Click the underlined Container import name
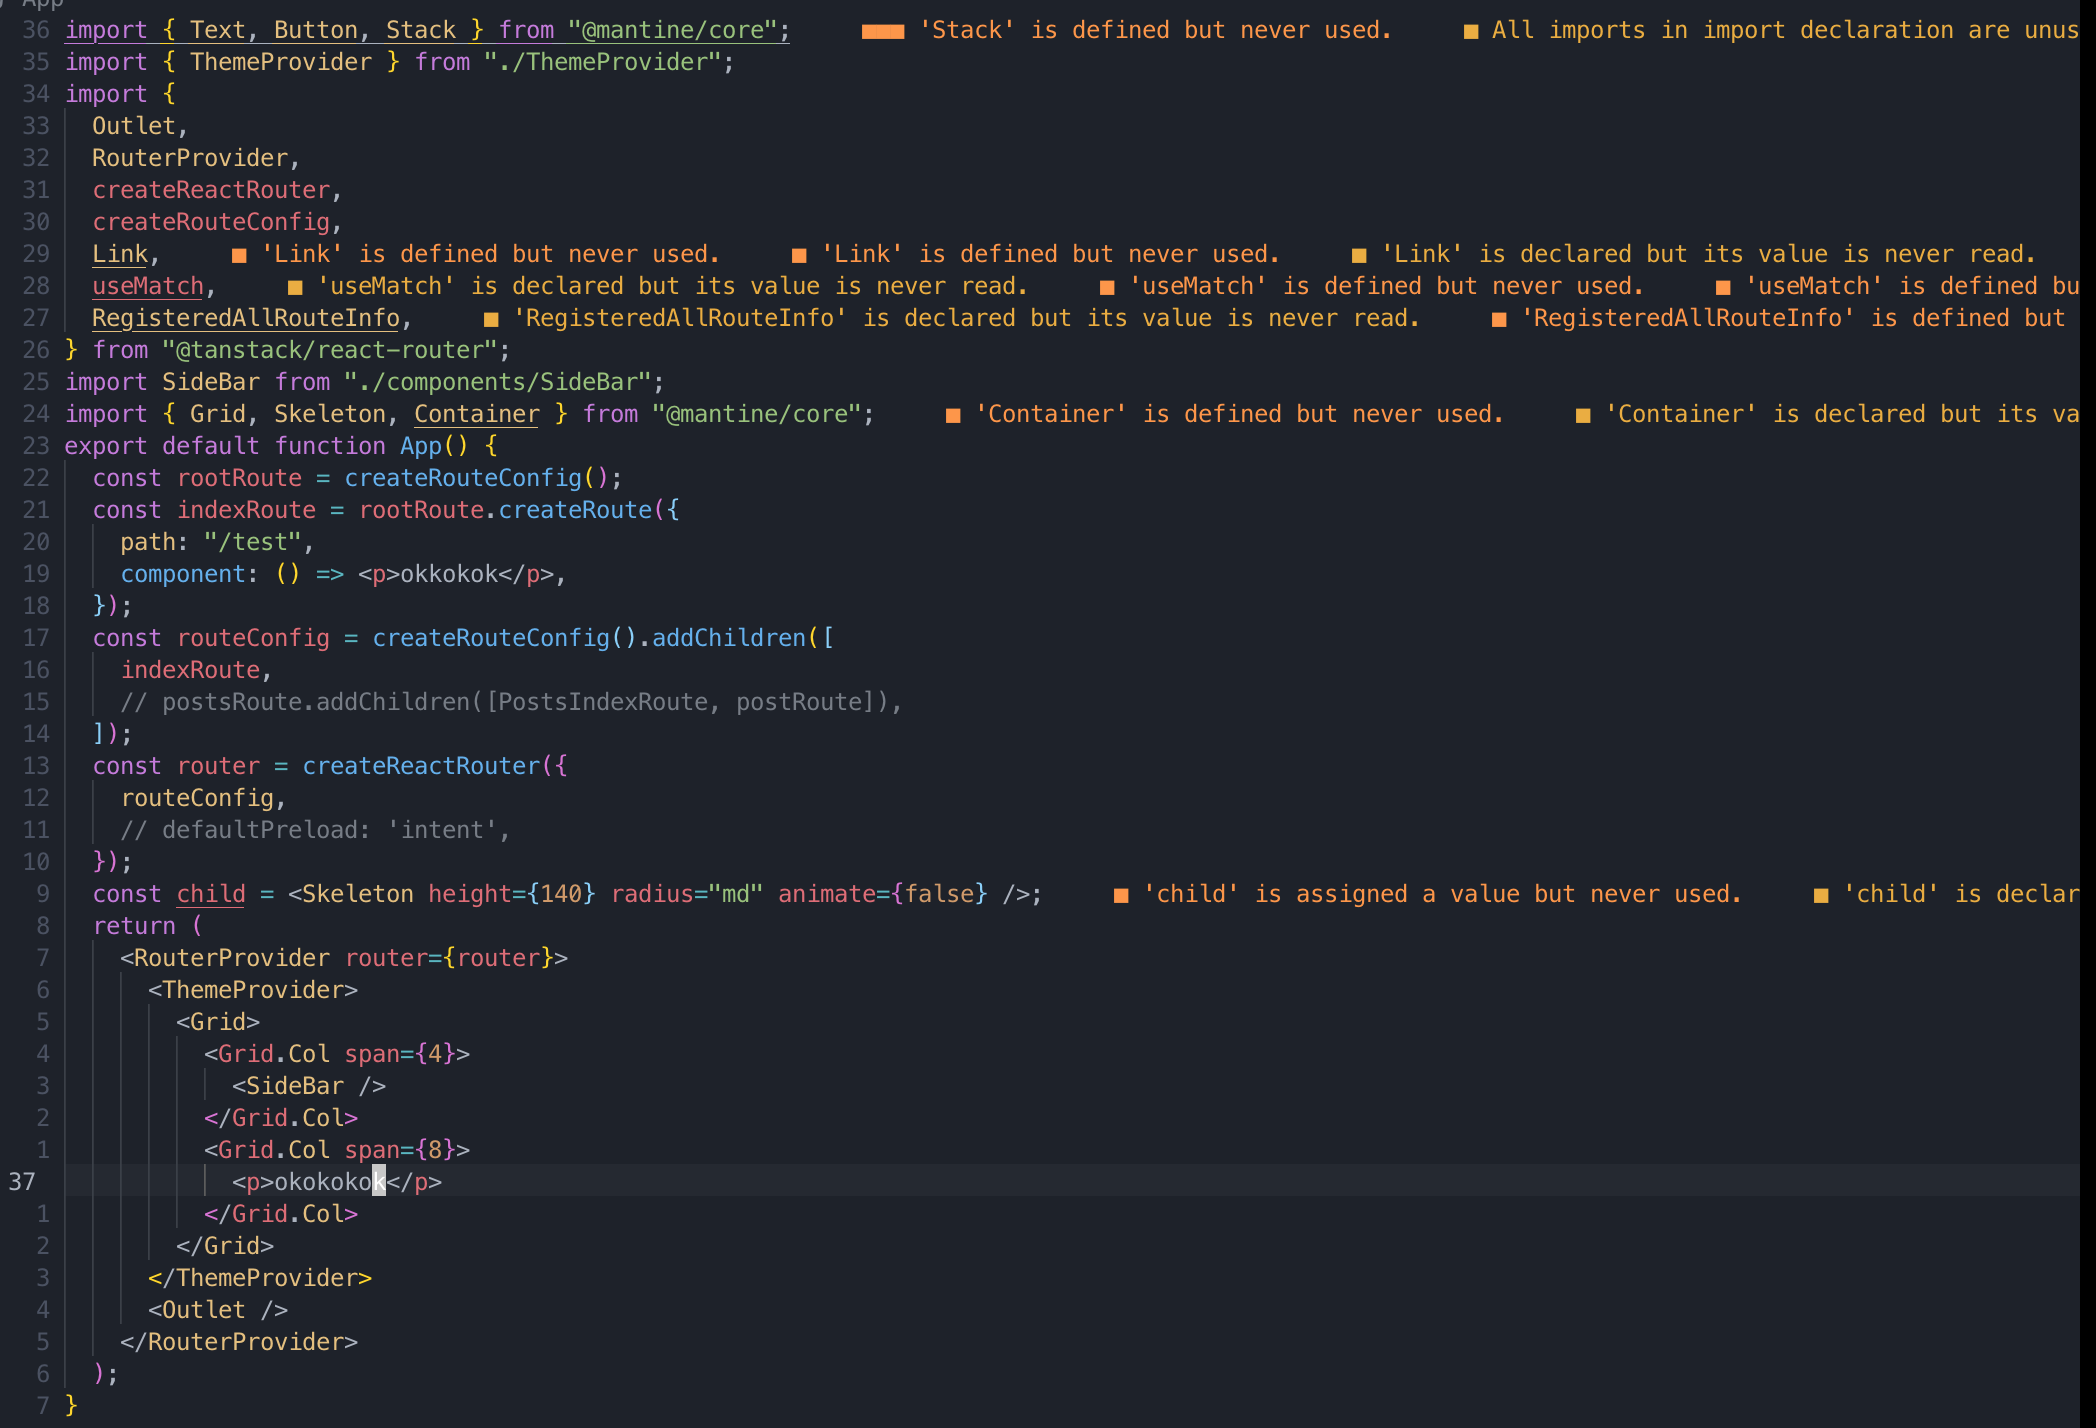Image resolution: width=2096 pixels, height=1428 pixels. pyautogui.click(x=476, y=415)
